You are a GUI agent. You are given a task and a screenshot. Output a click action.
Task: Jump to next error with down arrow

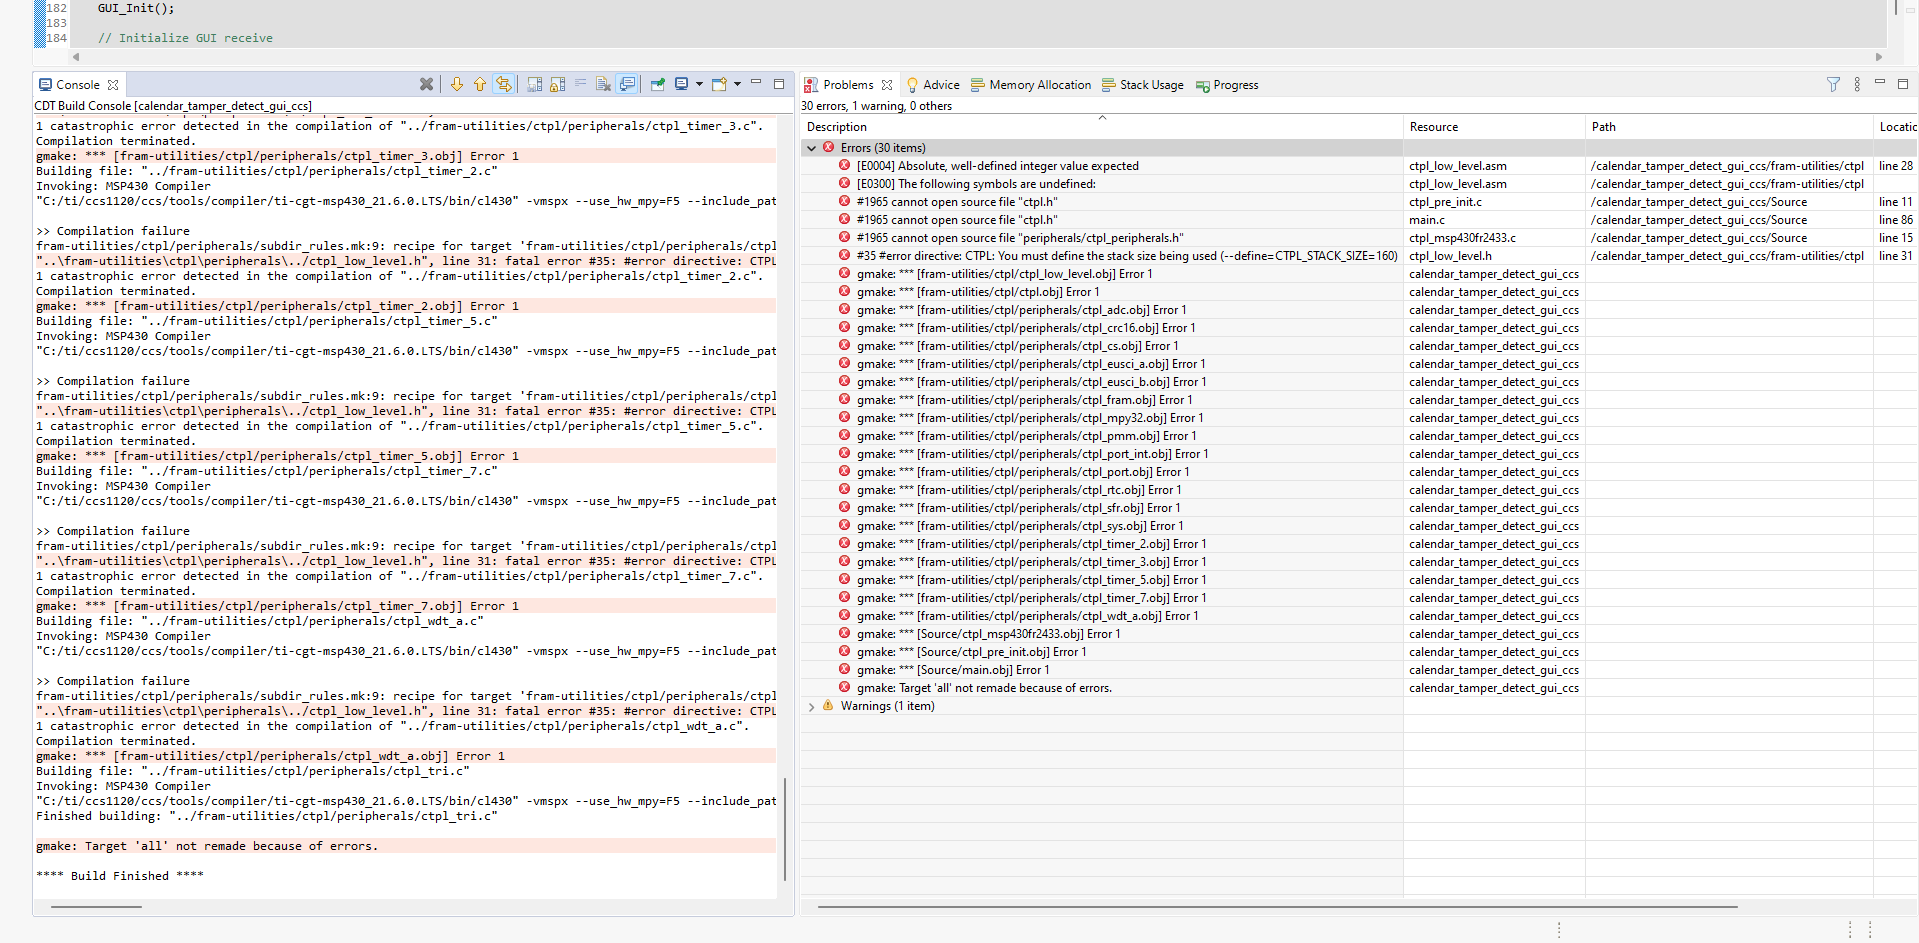(x=457, y=85)
